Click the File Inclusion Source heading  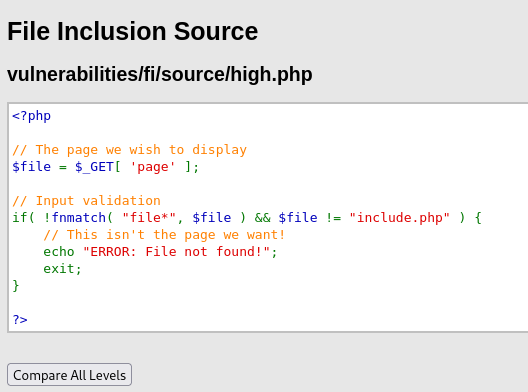click(133, 31)
